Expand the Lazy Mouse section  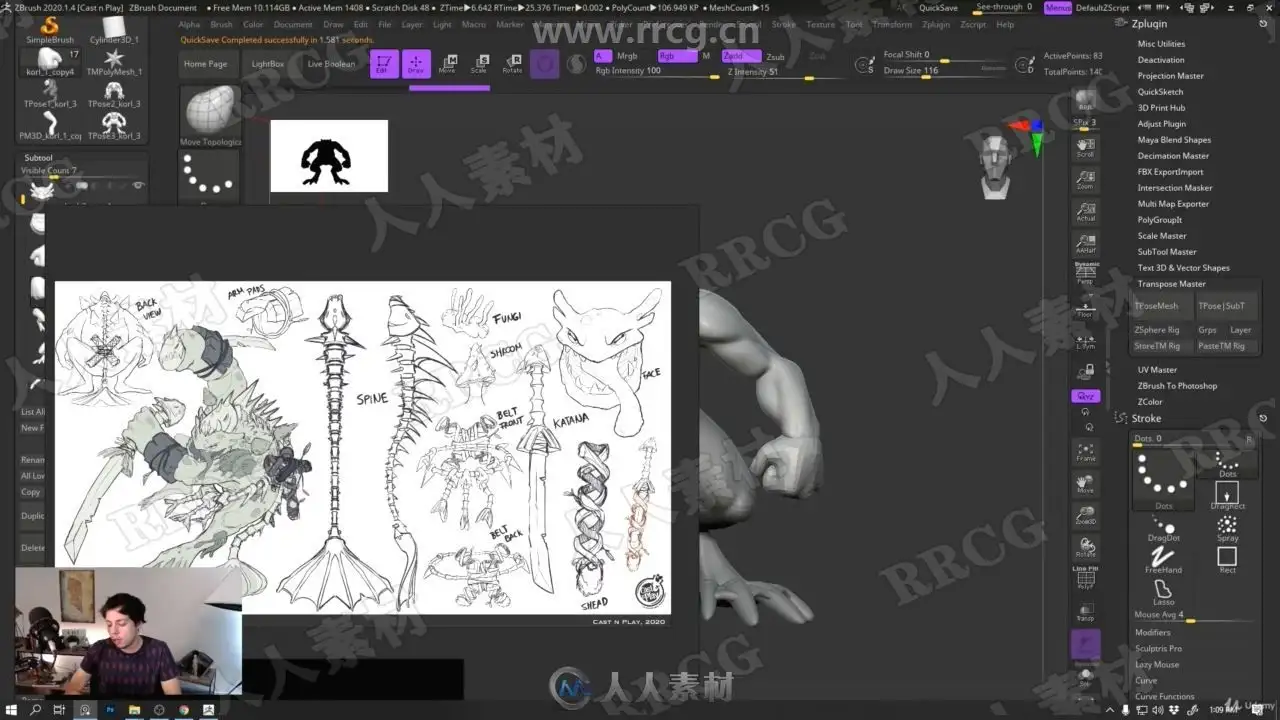pos(1157,664)
